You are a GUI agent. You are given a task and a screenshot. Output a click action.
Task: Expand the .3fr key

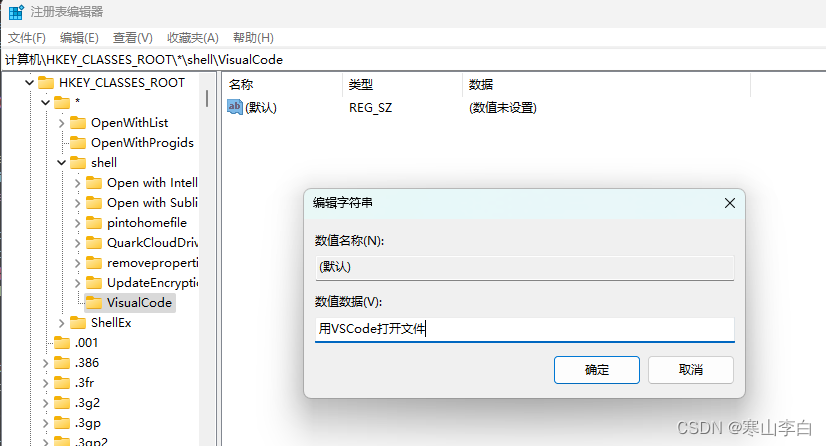coord(45,383)
